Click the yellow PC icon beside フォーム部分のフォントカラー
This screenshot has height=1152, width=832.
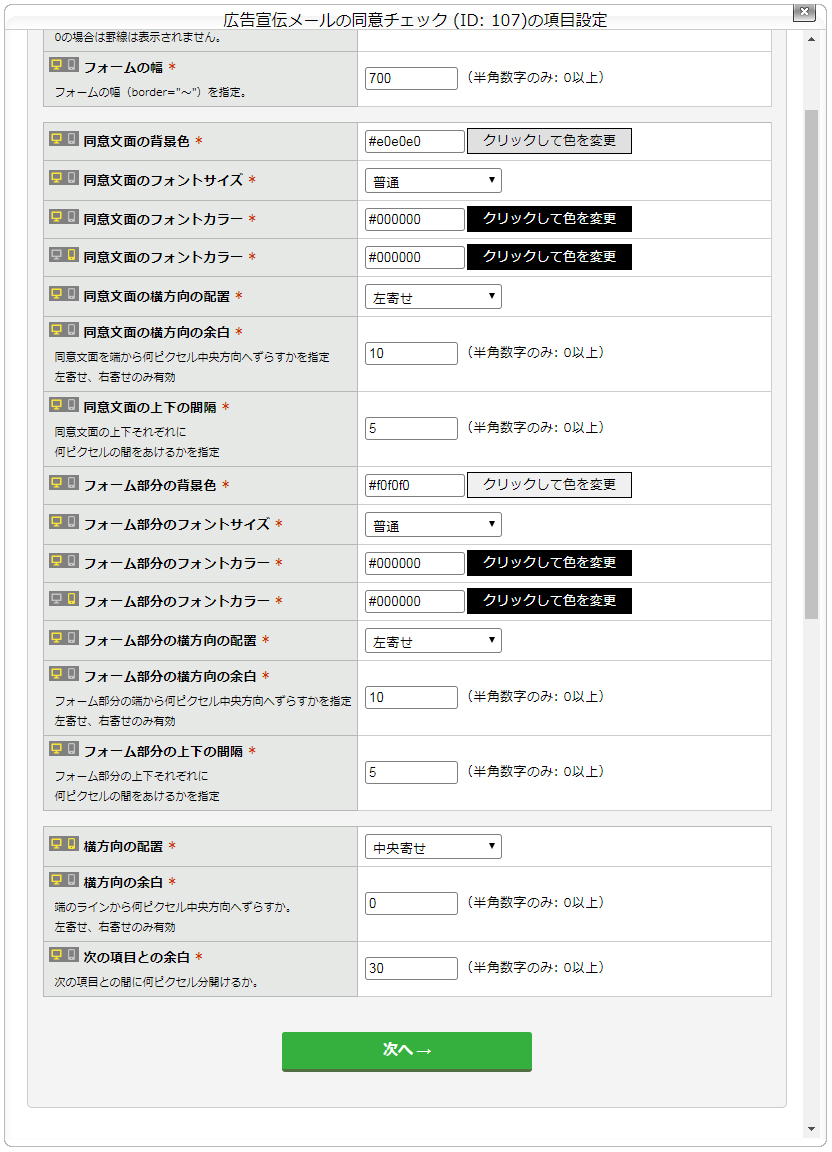57,560
